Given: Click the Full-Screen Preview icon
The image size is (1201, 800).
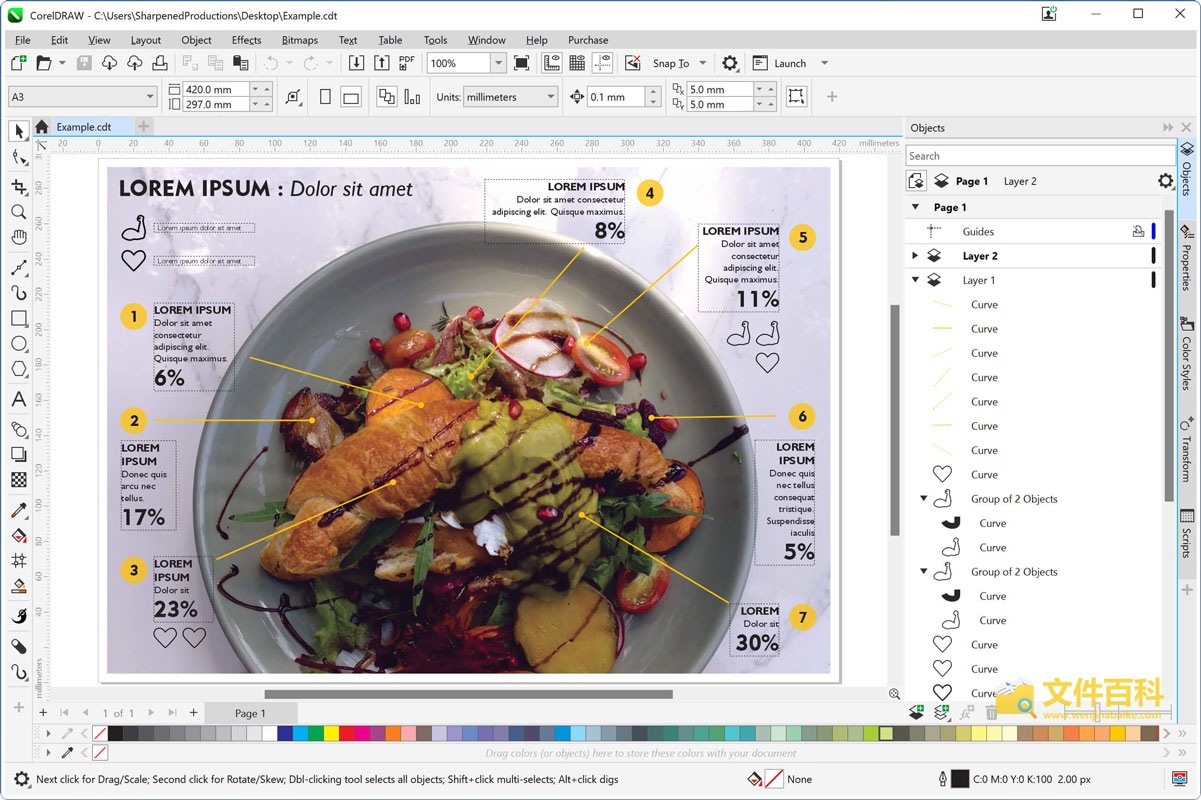Looking at the screenshot, I should coord(521,63).
